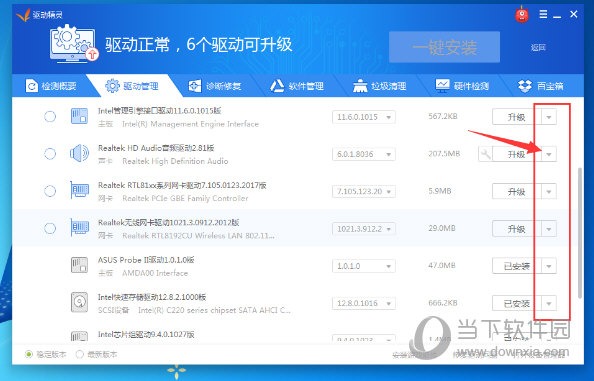
Task: Open version dropdown showing 1.0.1.0
Action: 364,266
